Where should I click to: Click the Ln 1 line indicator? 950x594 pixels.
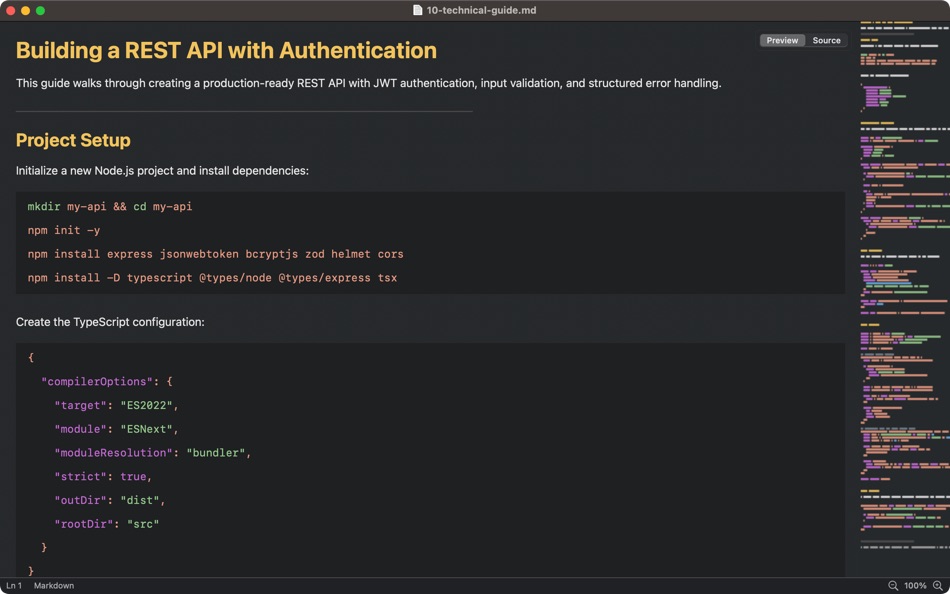coord(14,586)
